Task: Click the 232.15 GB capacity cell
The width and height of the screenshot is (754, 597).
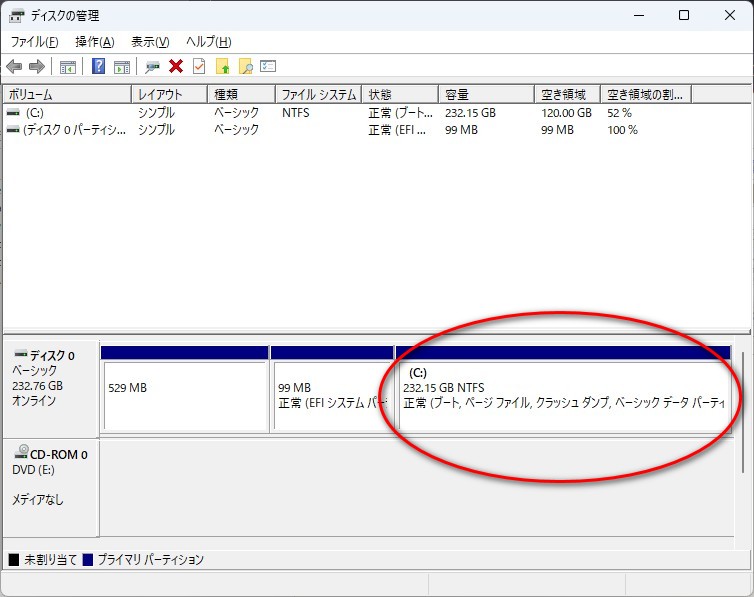Action: (470, 113)
